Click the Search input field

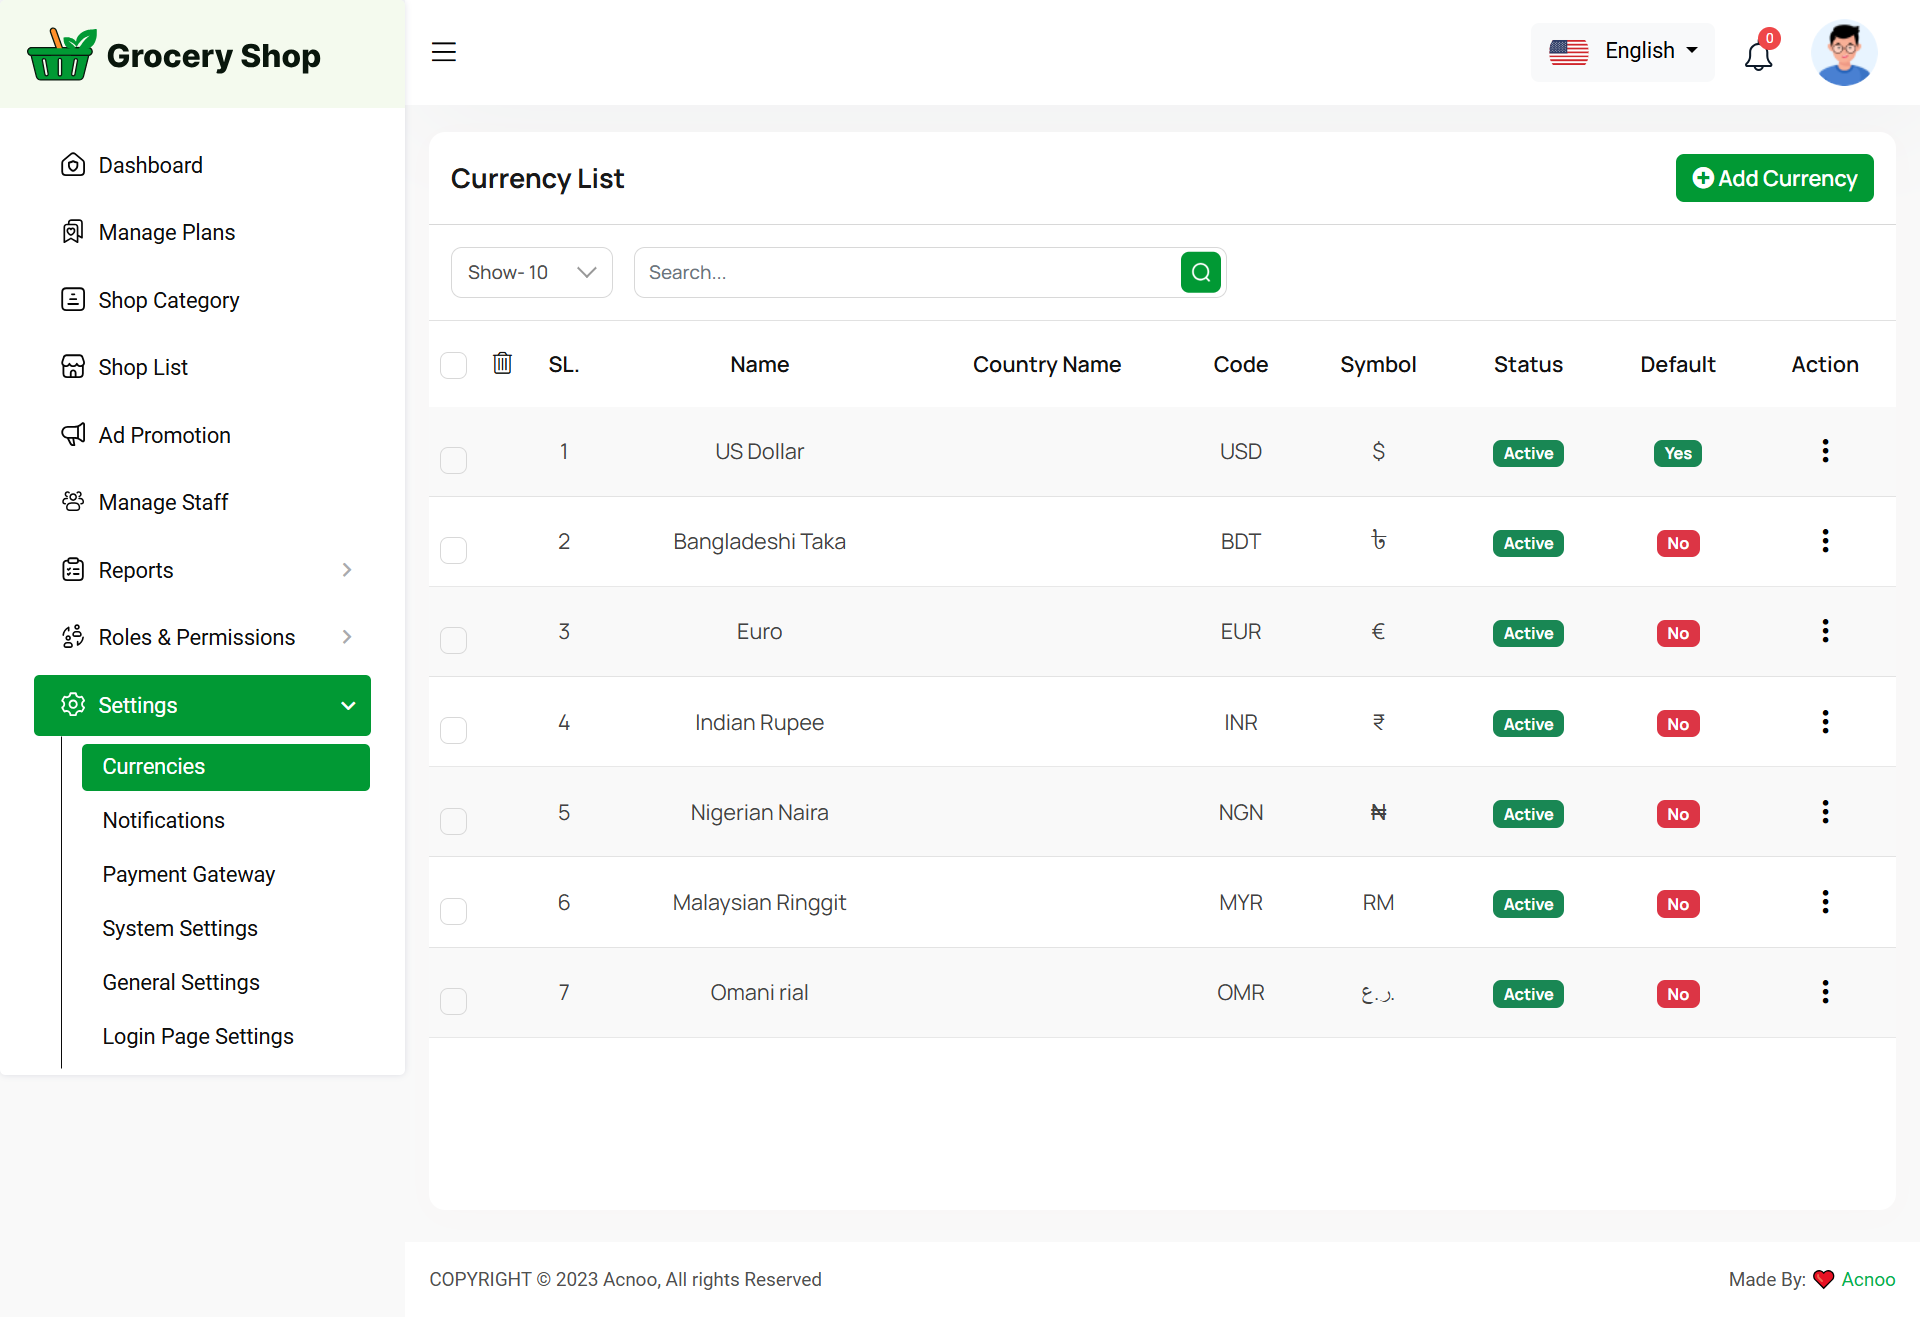[905, 272]
